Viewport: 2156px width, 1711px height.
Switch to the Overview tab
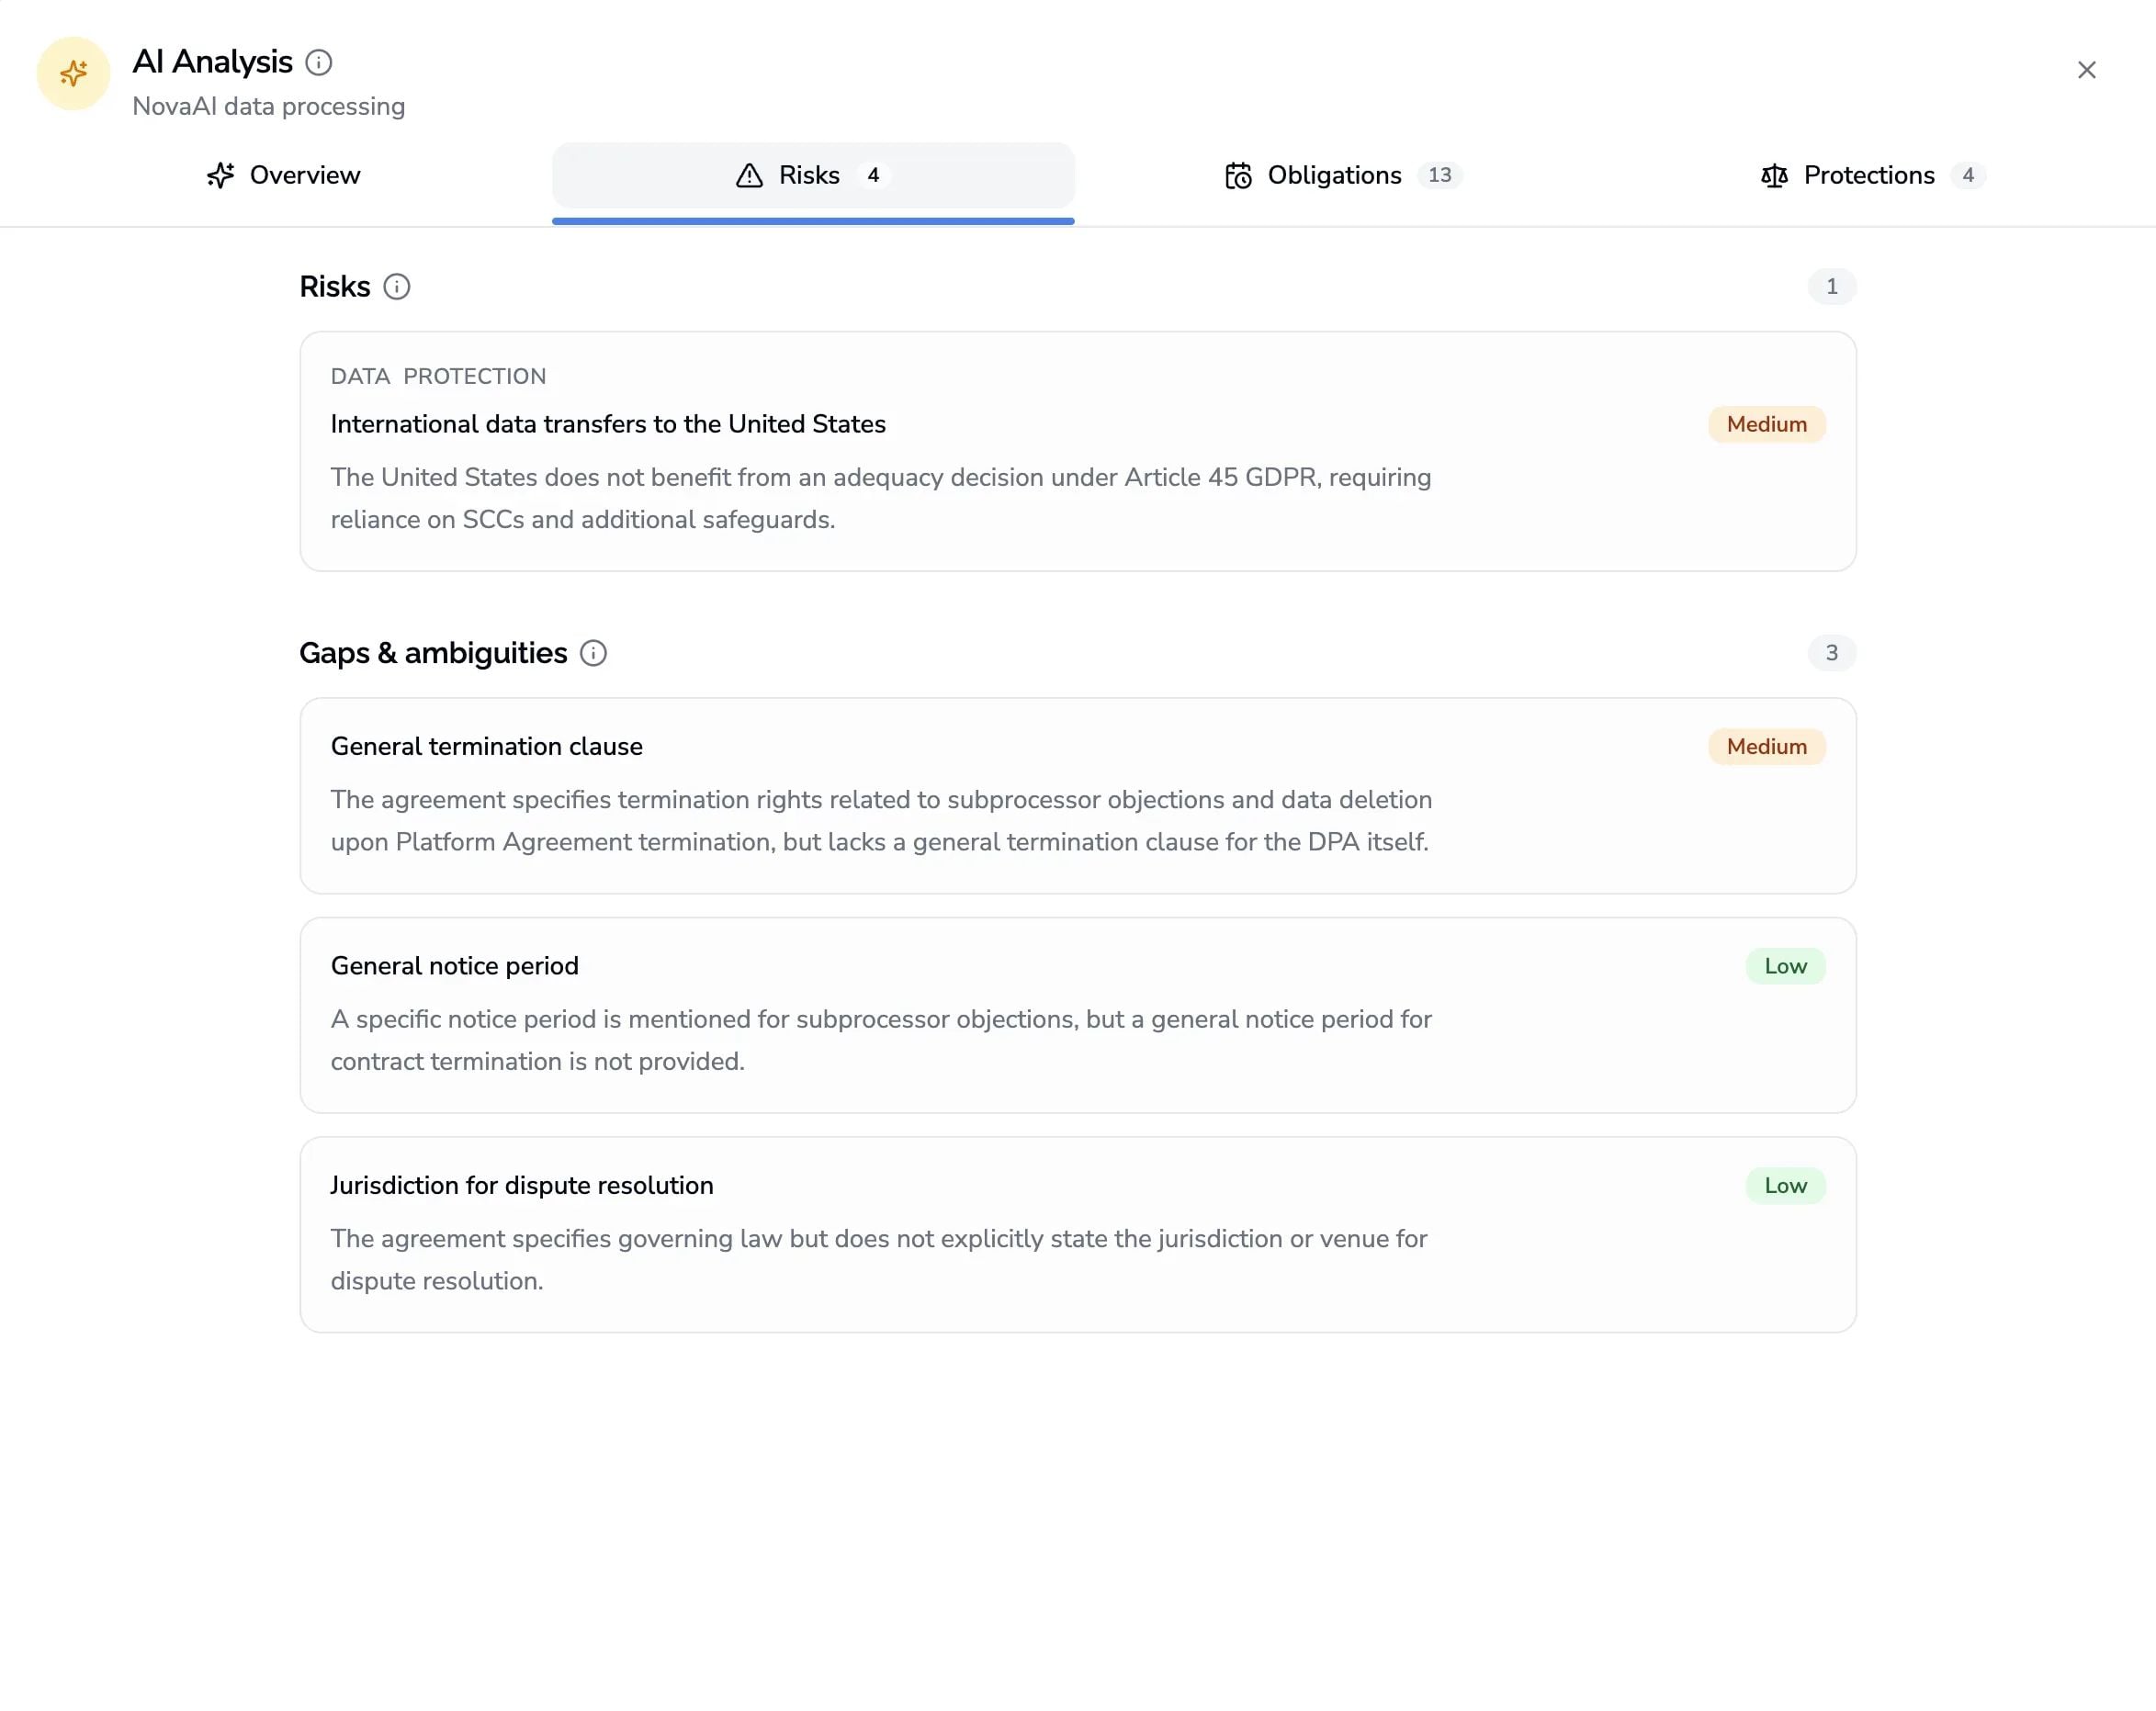tap(283, 175)
